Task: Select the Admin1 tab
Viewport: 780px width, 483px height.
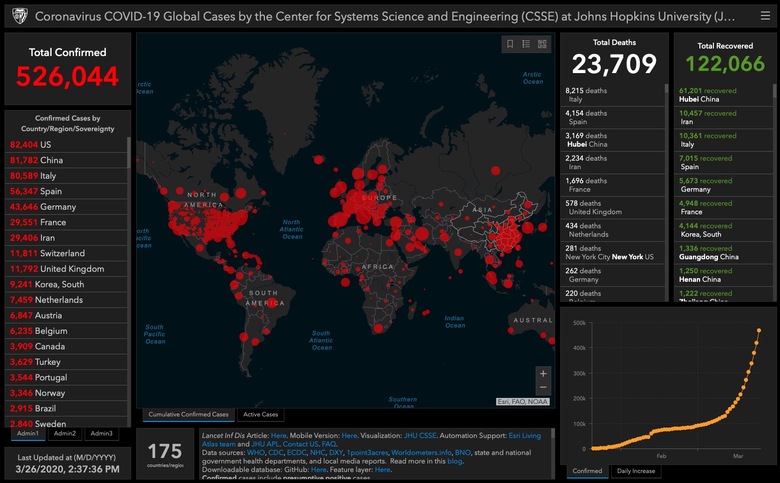Action: [28, 434]
